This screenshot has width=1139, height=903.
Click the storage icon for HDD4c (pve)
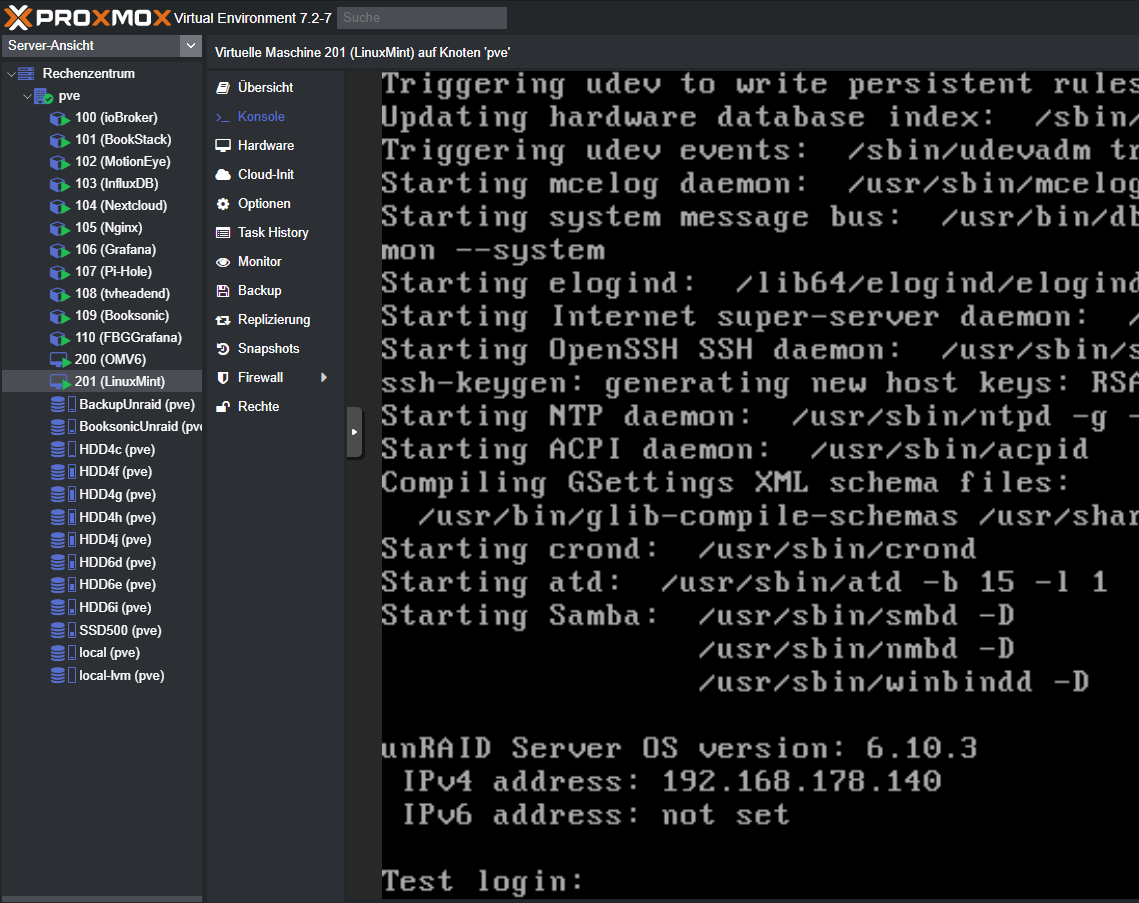[63, 450]
